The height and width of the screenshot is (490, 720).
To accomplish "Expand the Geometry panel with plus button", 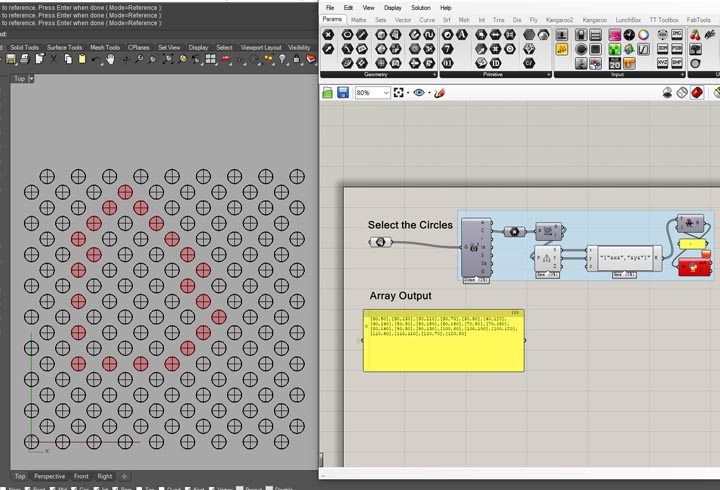I will (x=434, y=74).
